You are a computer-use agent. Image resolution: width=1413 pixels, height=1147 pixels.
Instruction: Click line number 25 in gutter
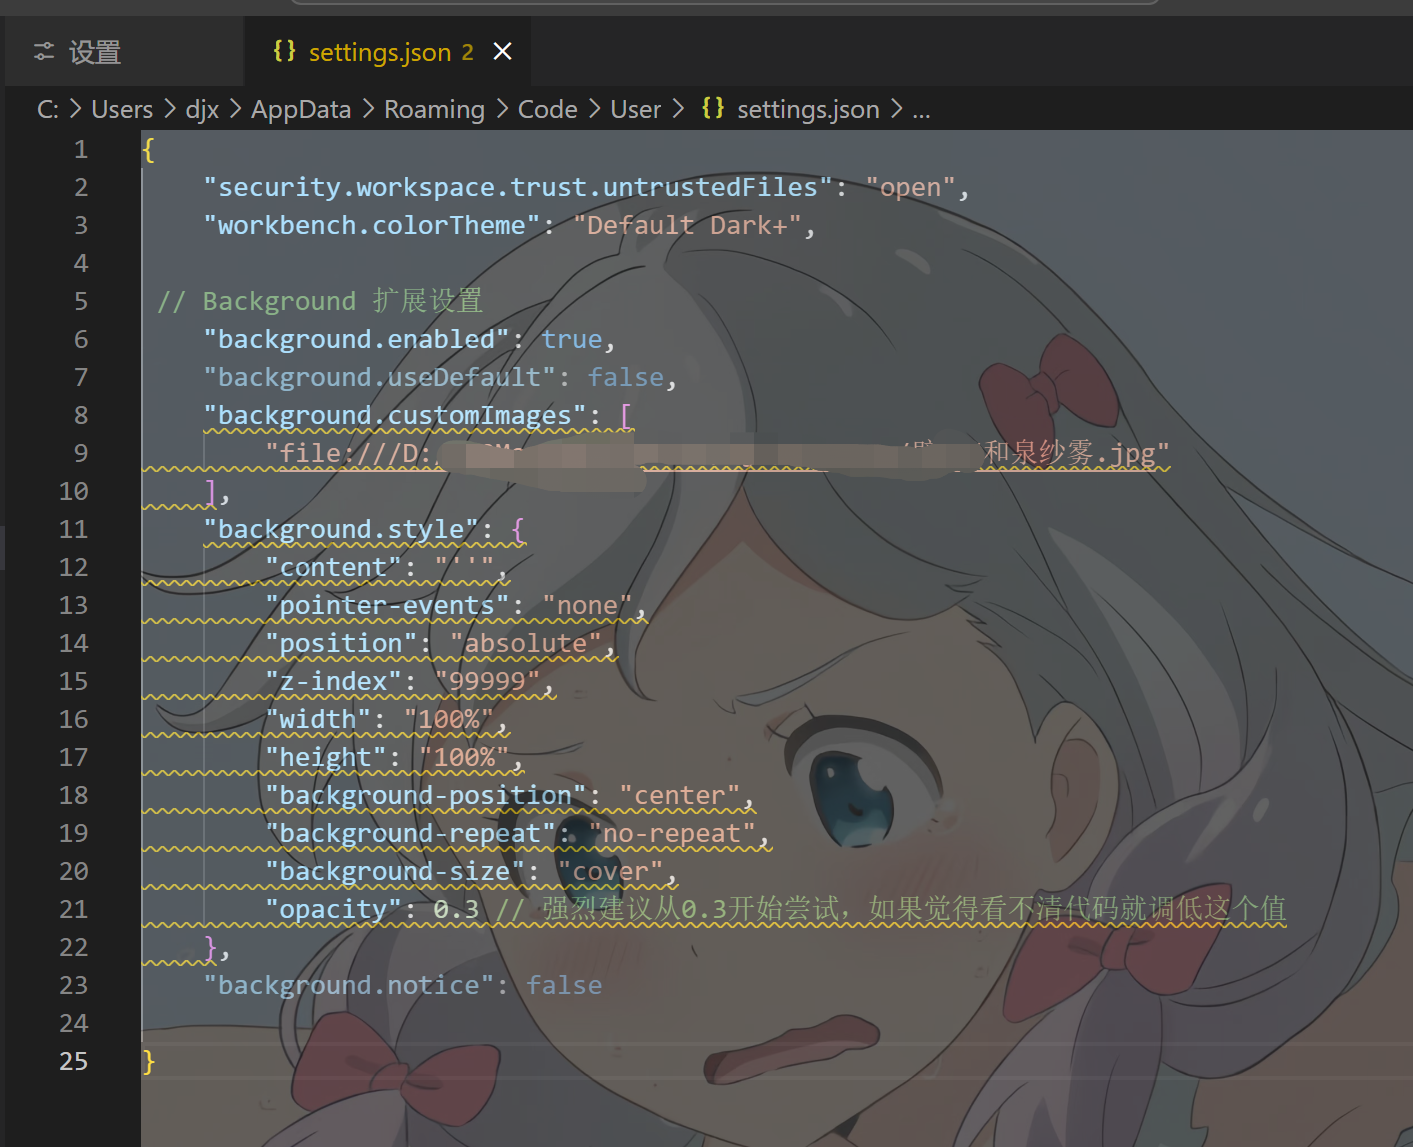point(74,1062)
